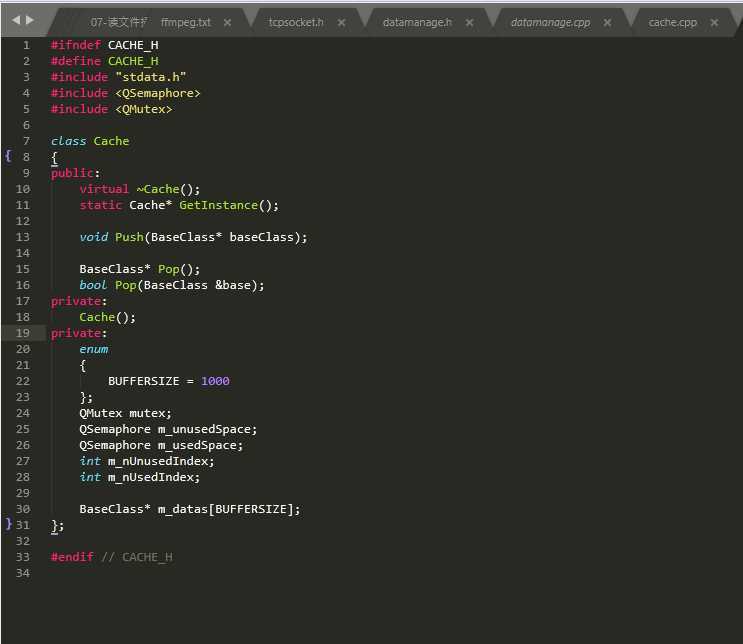Click on the value '1000'
Image resolution: width=743 pixels, height=644 pixels.
click(x=216, y=381)
